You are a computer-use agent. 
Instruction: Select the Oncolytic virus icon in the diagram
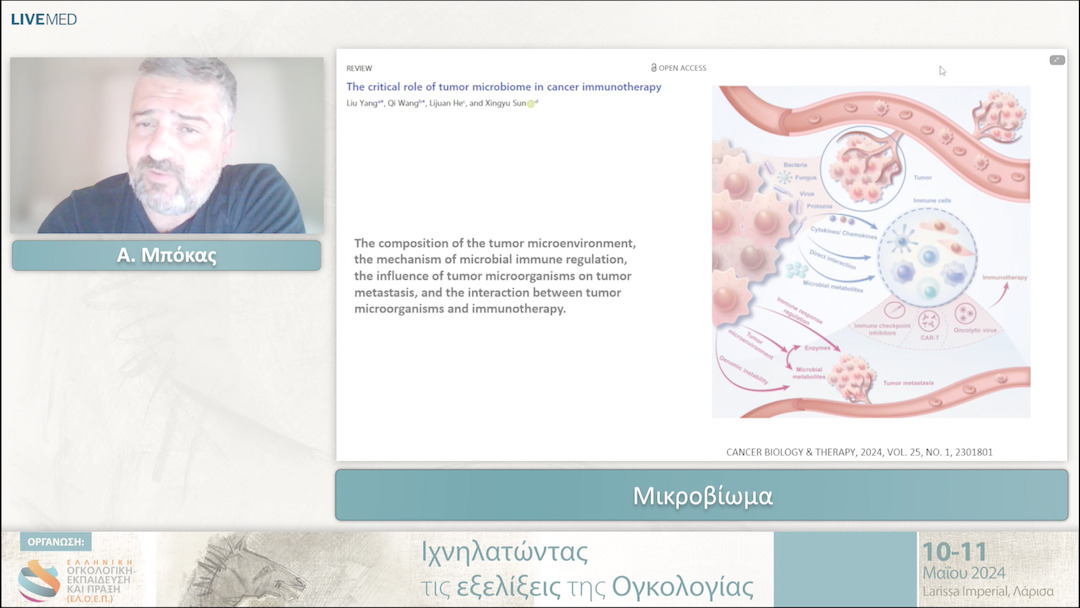[967, 315]
